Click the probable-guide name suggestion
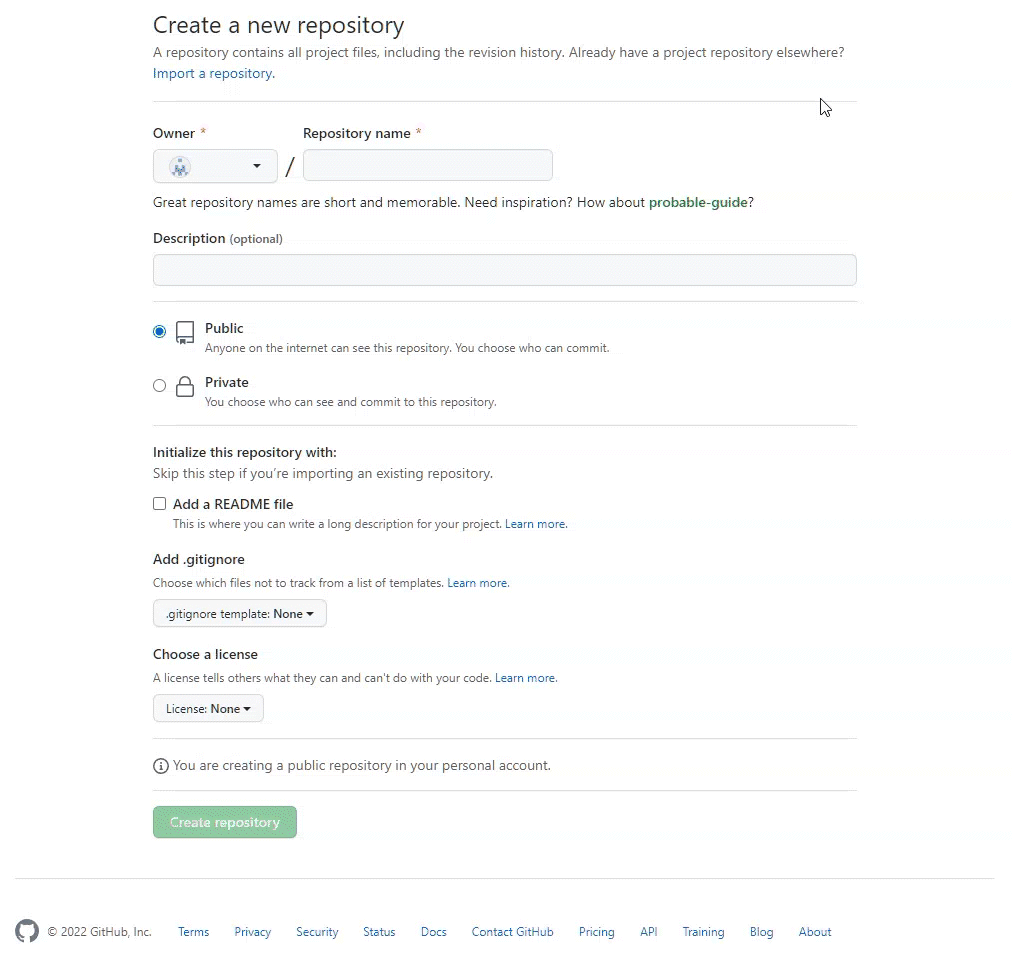This screenshot has height=954, width=1012. point(698,201)
